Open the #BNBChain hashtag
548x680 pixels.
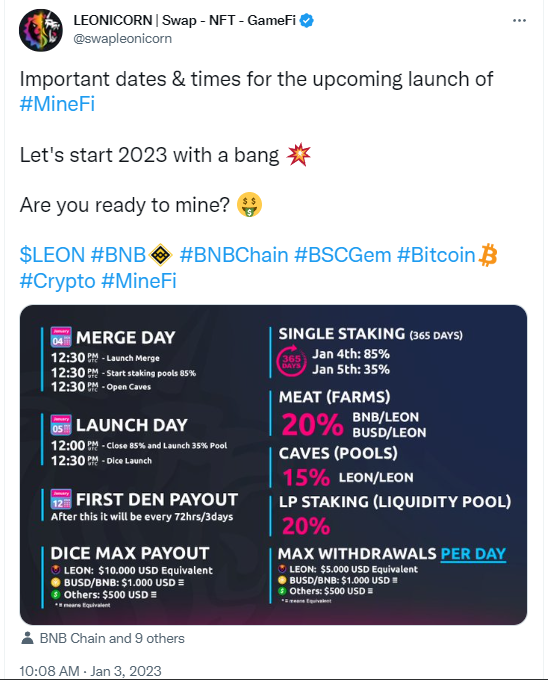234,255
